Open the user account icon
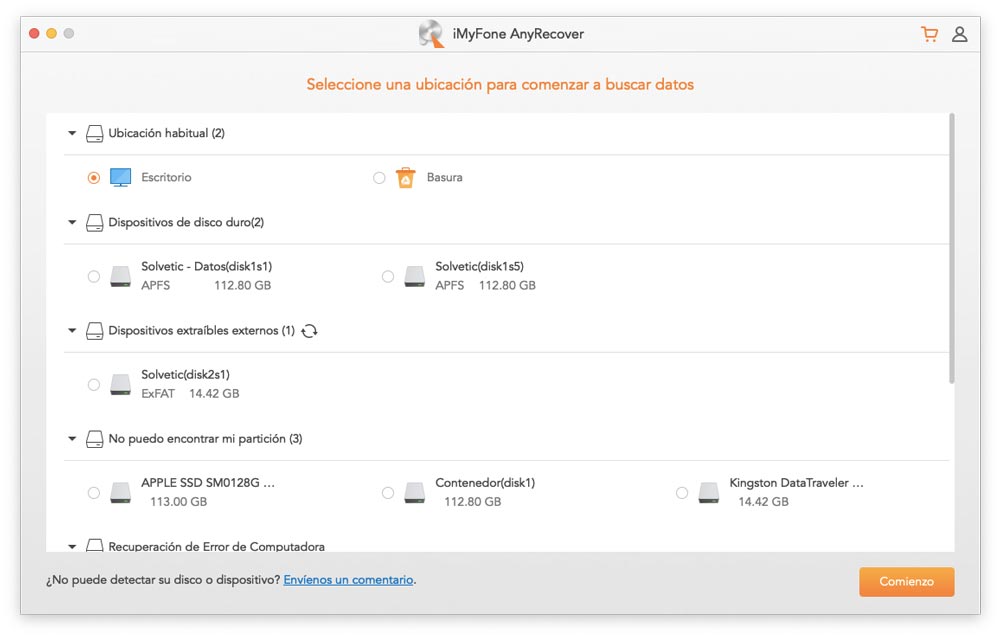The image size is (1000, 637). (959, 34)
